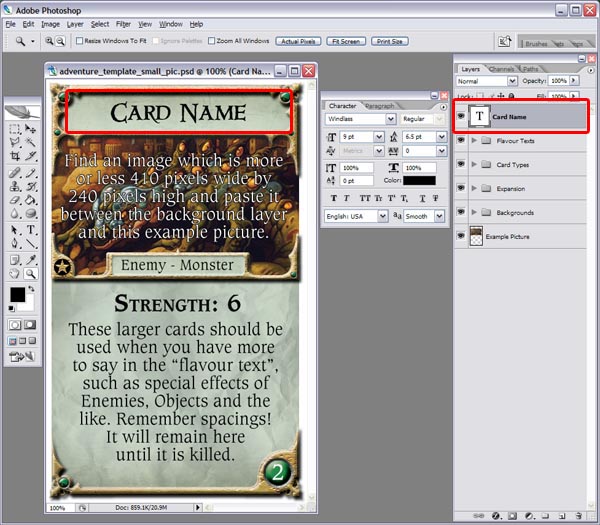Reset default foreground and background colors
The width and height of the screenshot is (600, 525).
pos(11,308)
